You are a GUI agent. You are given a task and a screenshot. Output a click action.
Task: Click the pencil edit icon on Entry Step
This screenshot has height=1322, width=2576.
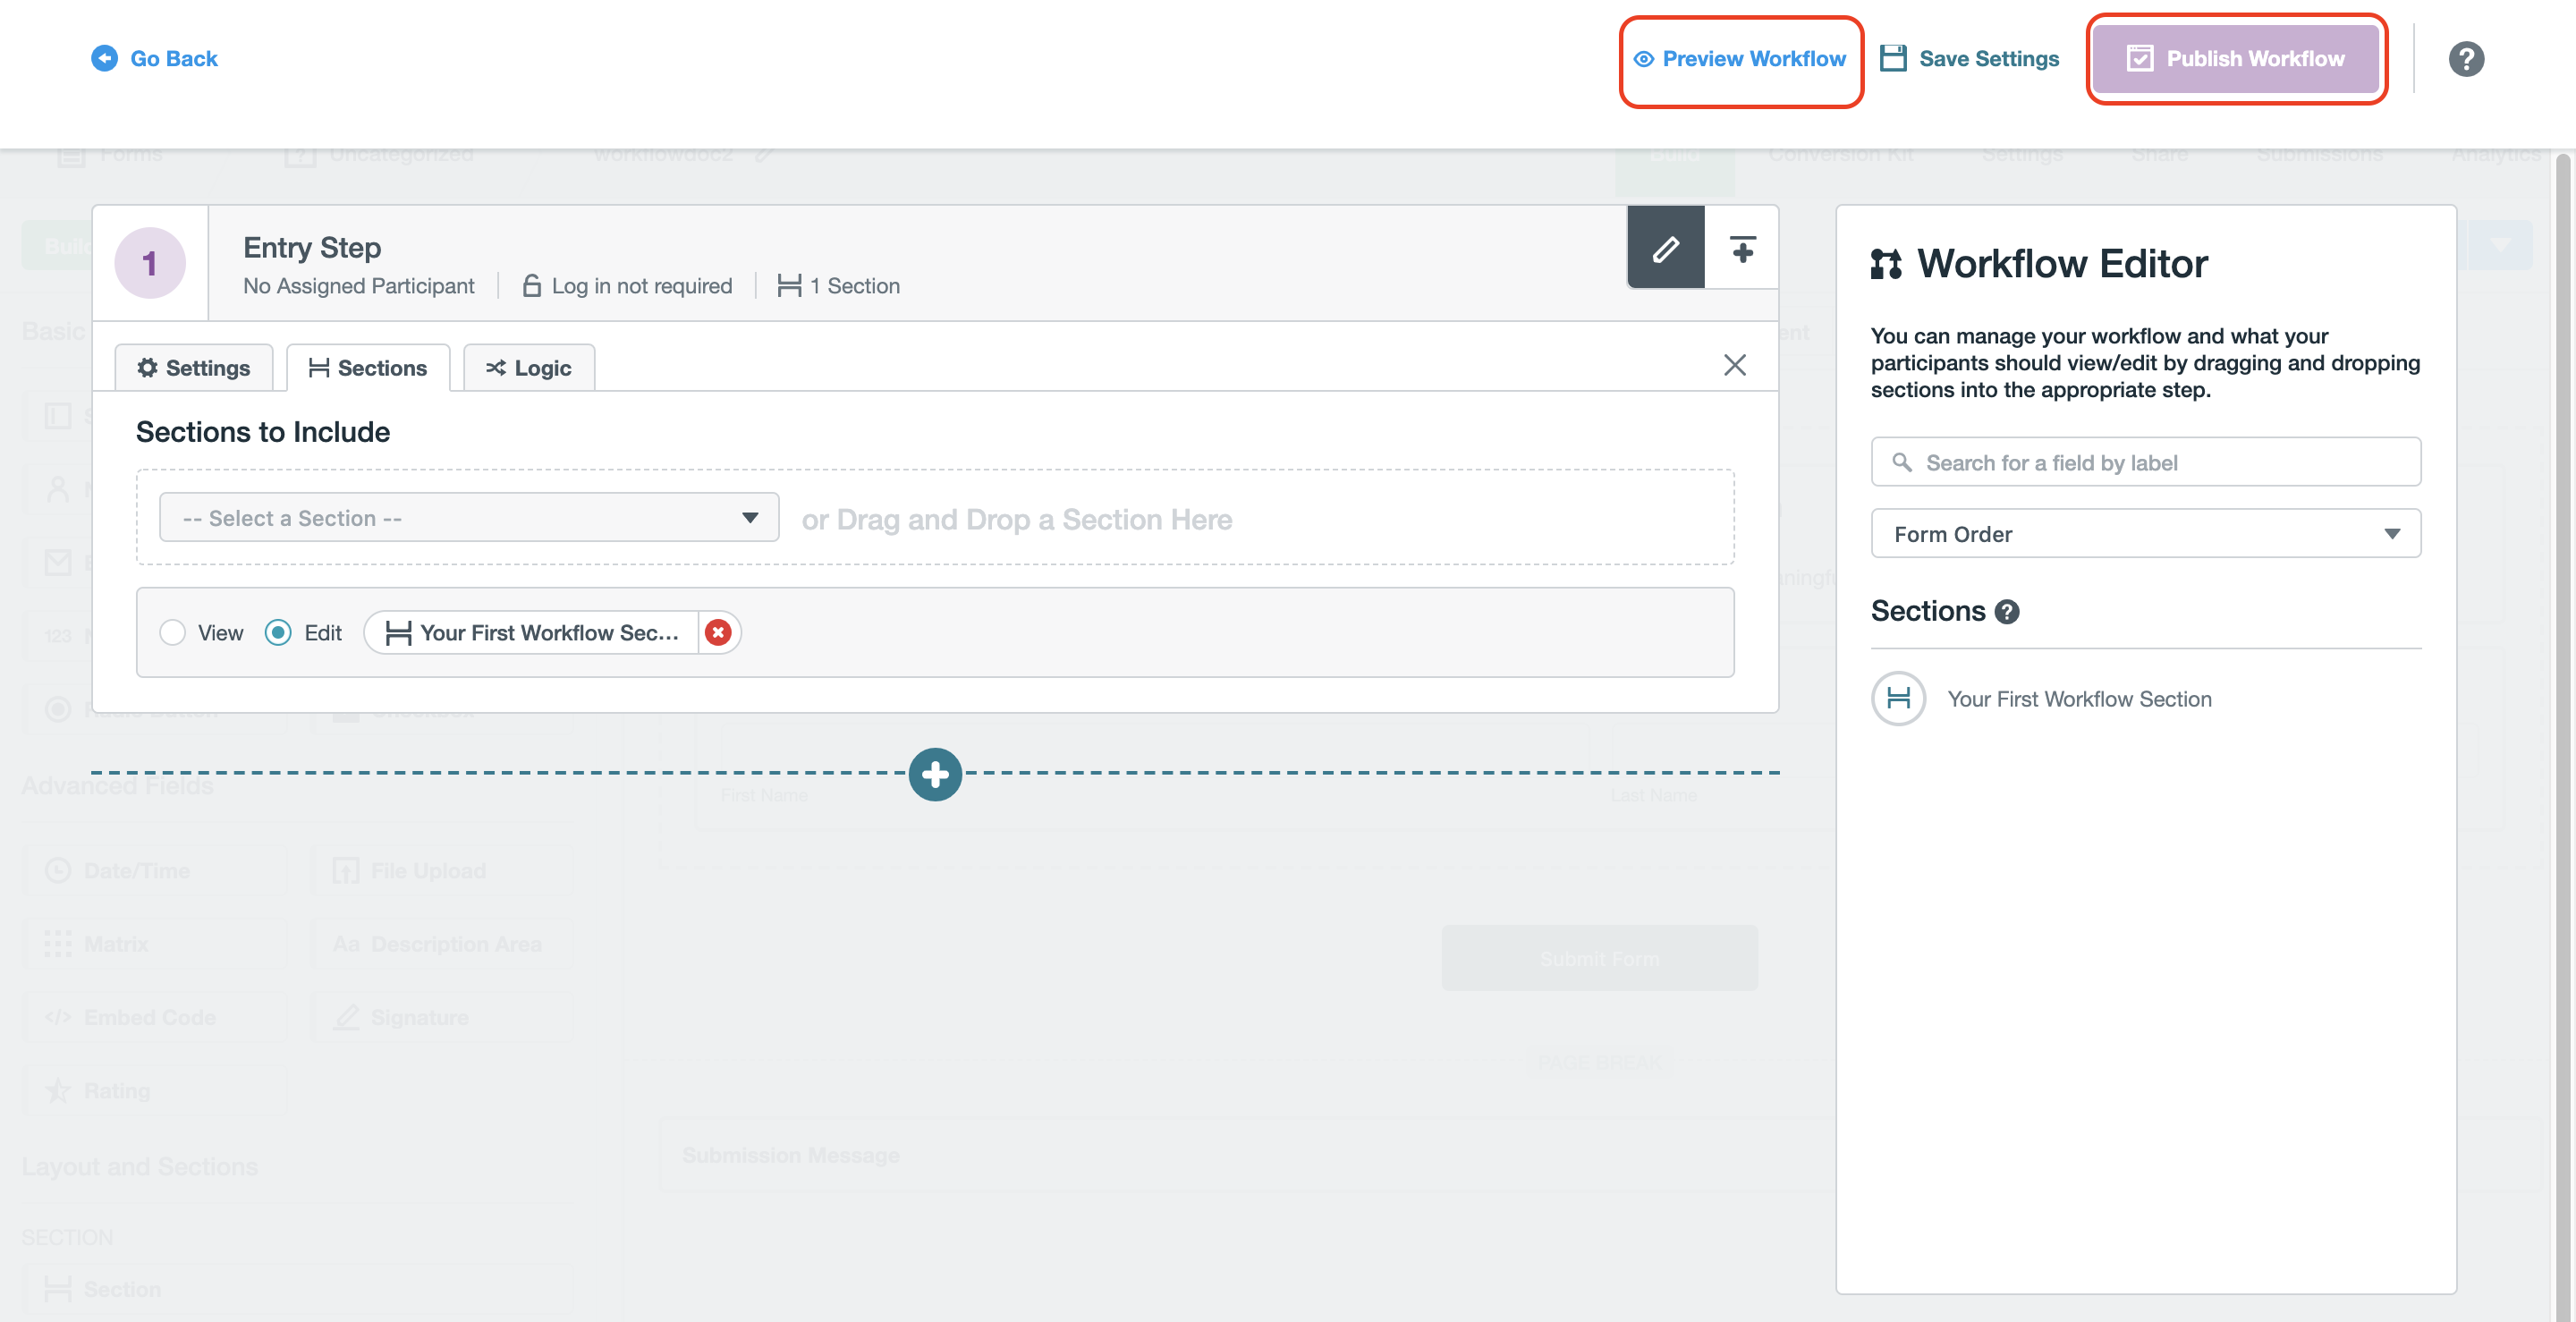point(1665,248)
